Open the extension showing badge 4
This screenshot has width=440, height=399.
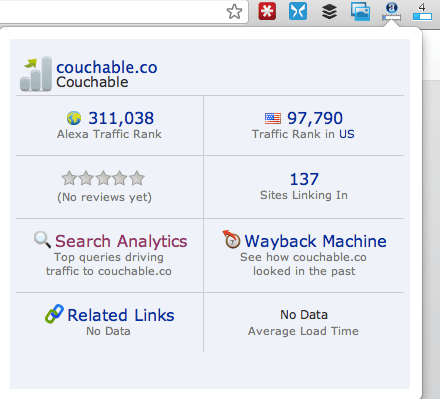tap(422, 12)
